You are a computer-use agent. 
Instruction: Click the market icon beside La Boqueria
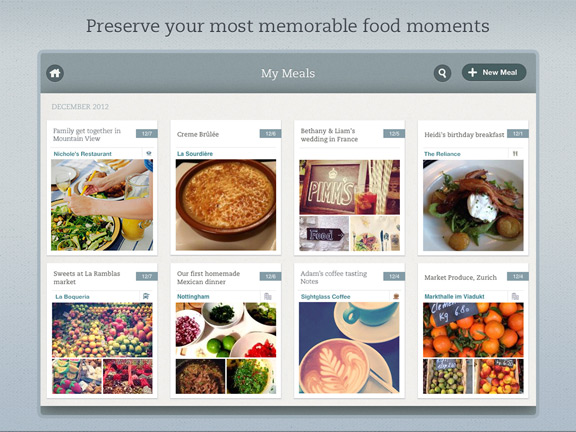point(146,296)
